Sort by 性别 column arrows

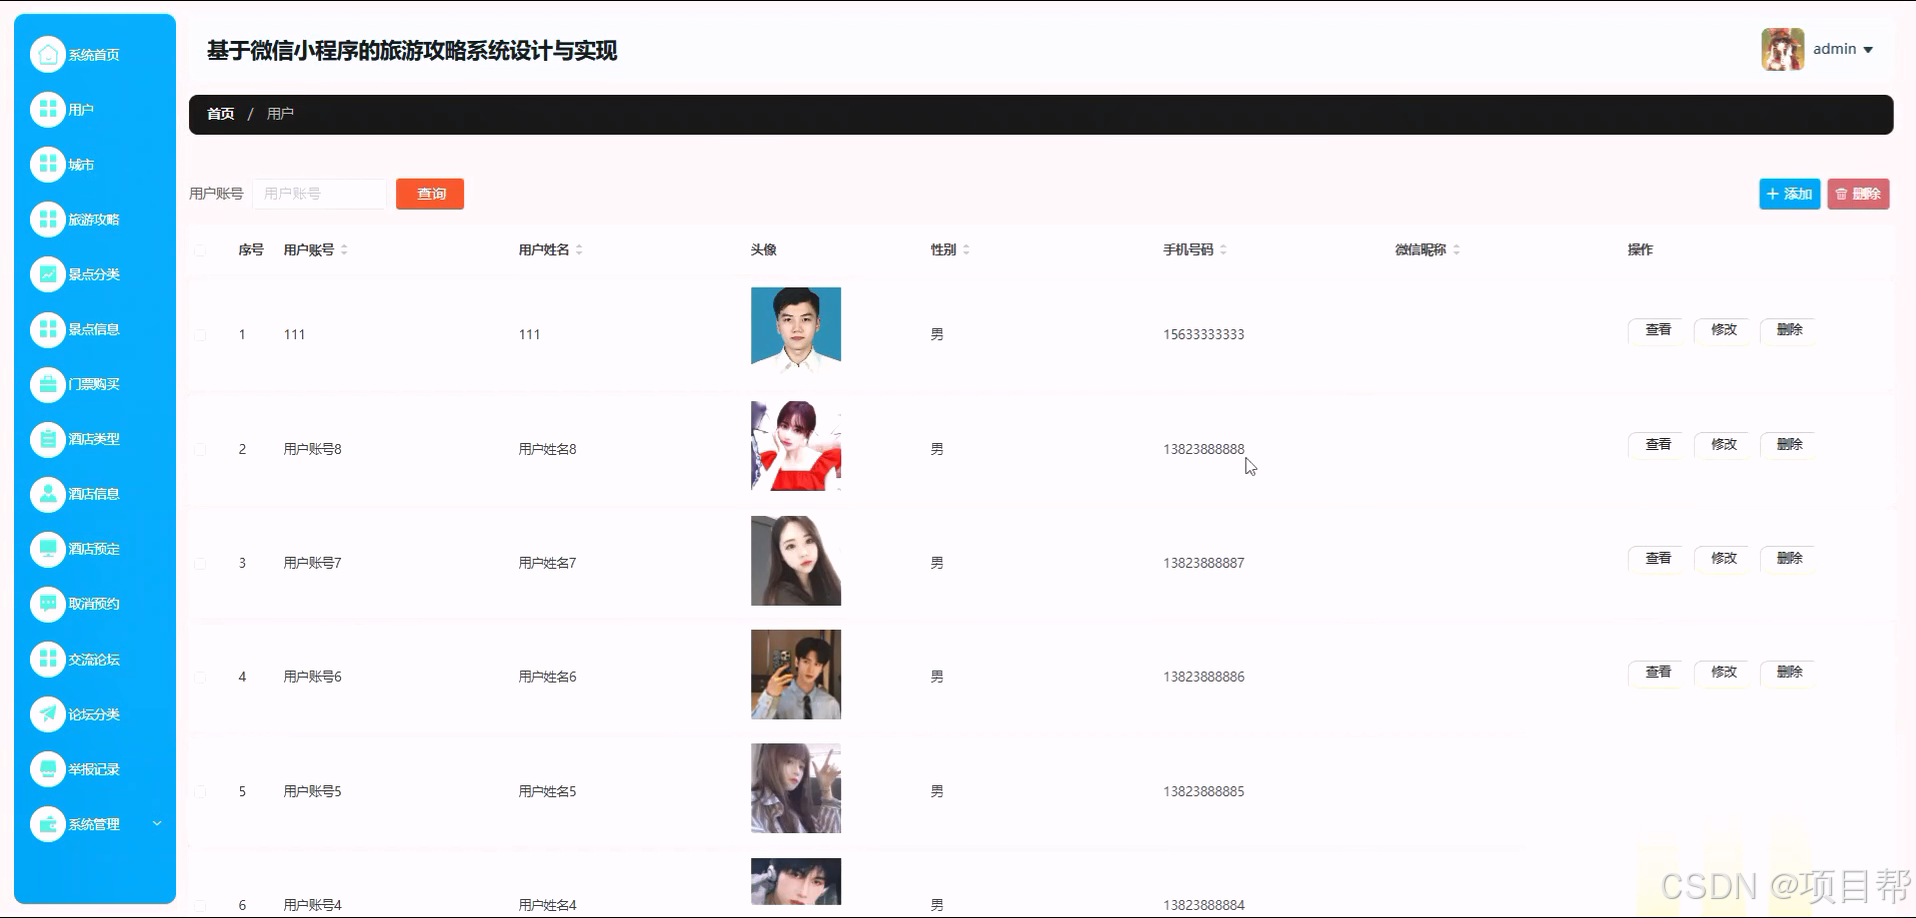tap(966, 250)
